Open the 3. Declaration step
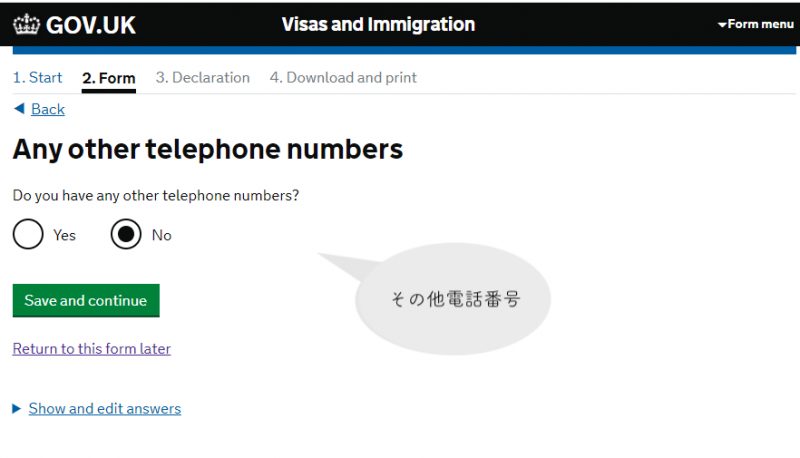This screenshot has height=458, width=800. pyautogui.click(x=203, y=78)
